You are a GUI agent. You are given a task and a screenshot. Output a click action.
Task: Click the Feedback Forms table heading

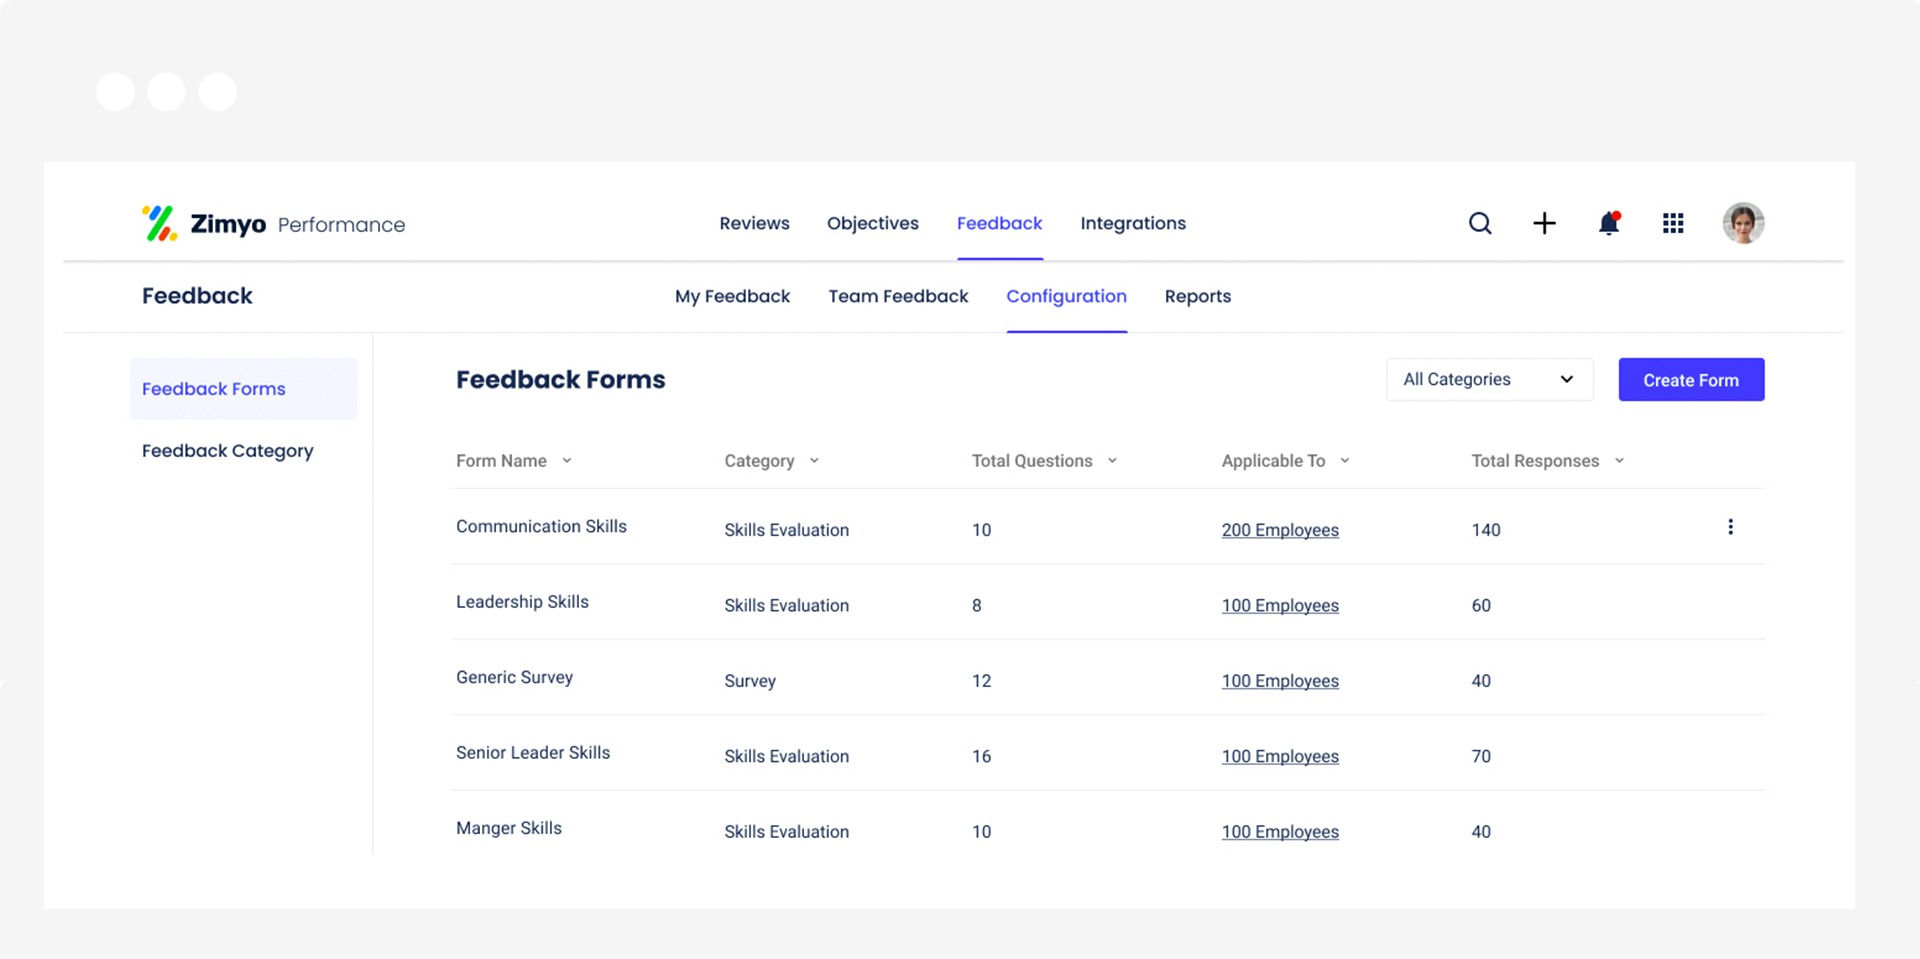tap(561, 380)
